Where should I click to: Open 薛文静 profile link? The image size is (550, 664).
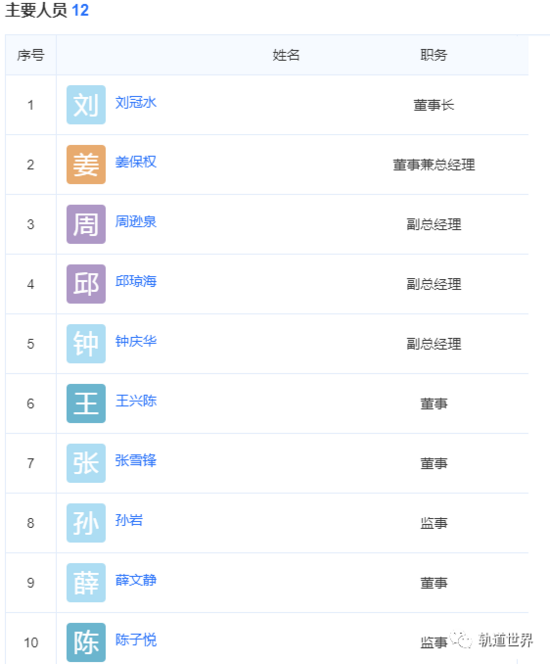tap(136, 580)
